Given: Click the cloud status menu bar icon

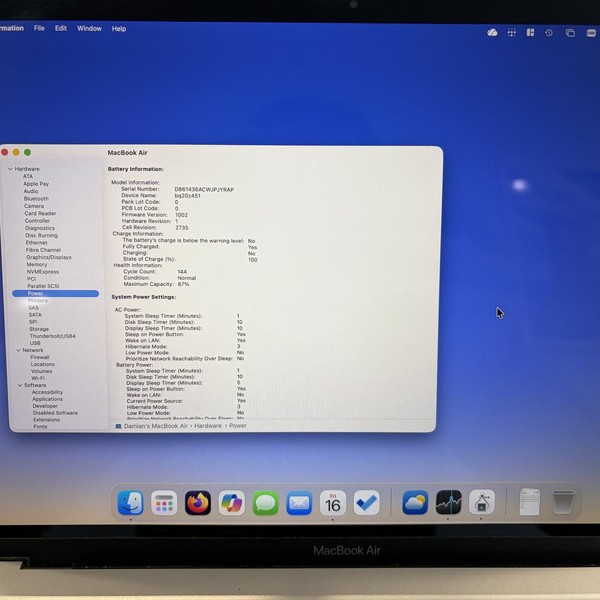Looking at the screenshot, I should [492, 33].
